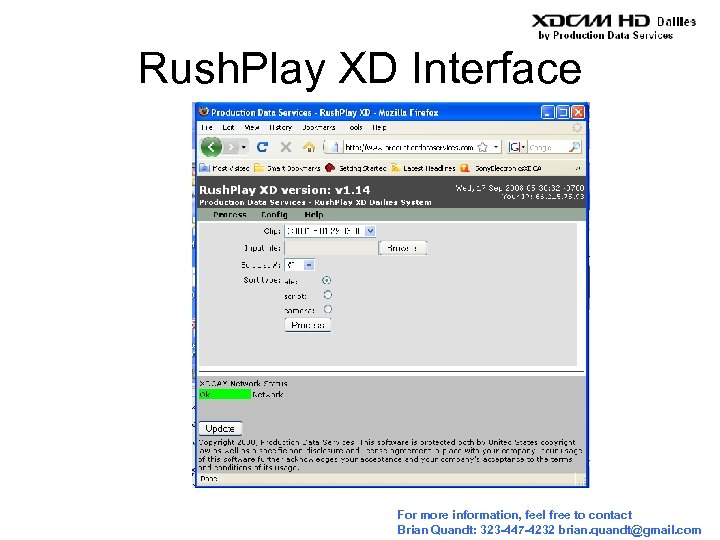The width and height of the screenshot is (720, 540).
Task: Open the SonyElectronics bookmark
Action: (x=501, y=168)
